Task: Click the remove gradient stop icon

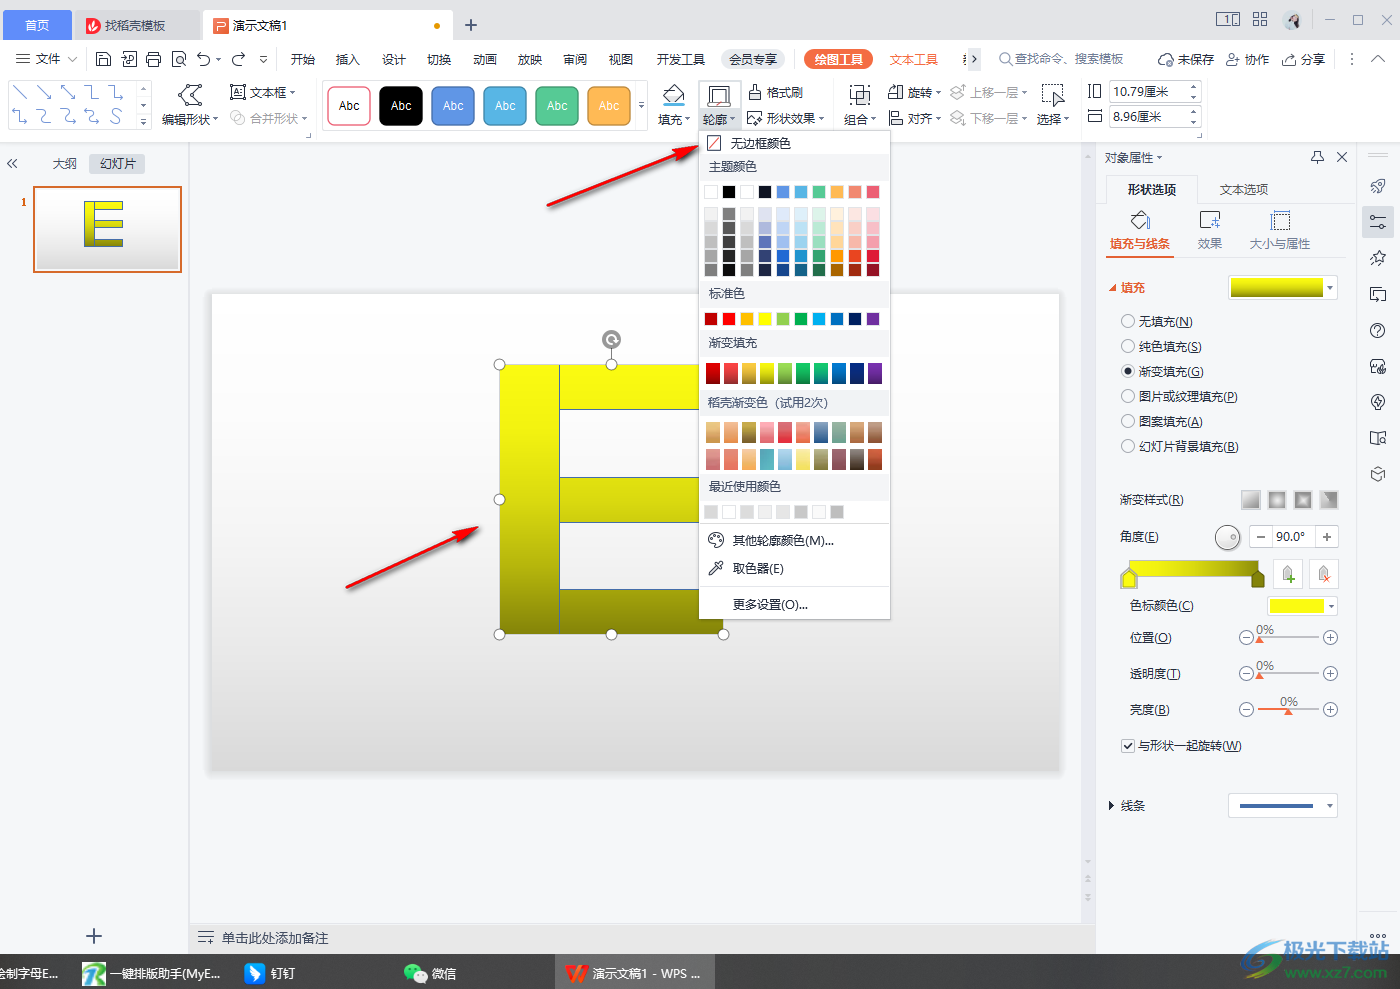Action: coord(1324,574)
